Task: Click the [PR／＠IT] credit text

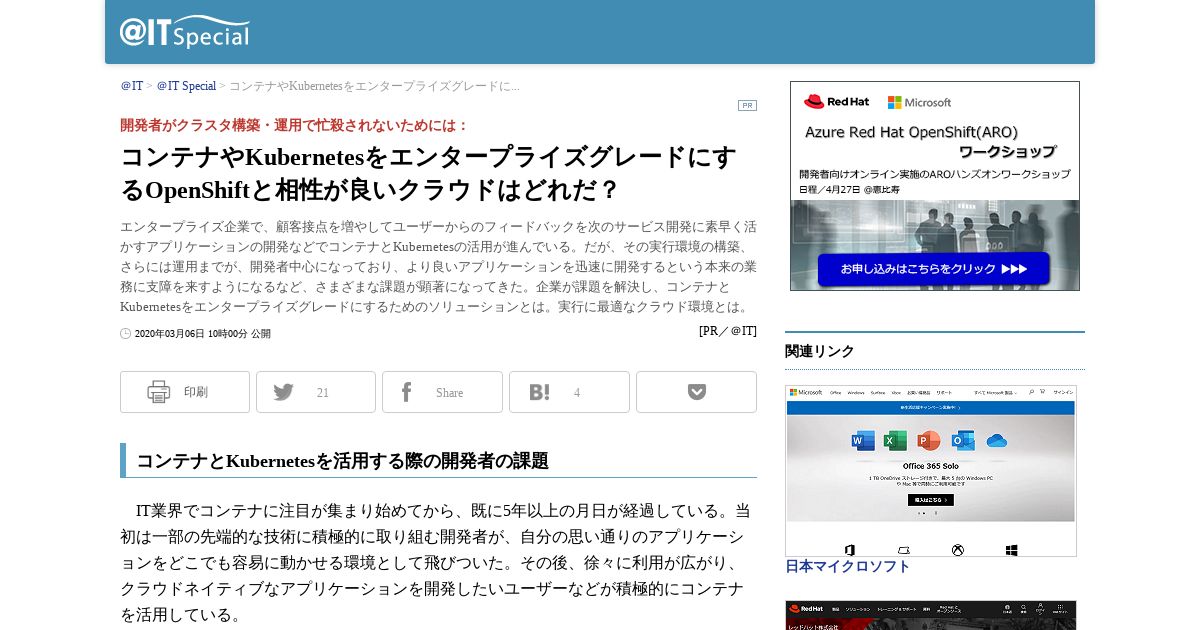Action: coord(728,331)
